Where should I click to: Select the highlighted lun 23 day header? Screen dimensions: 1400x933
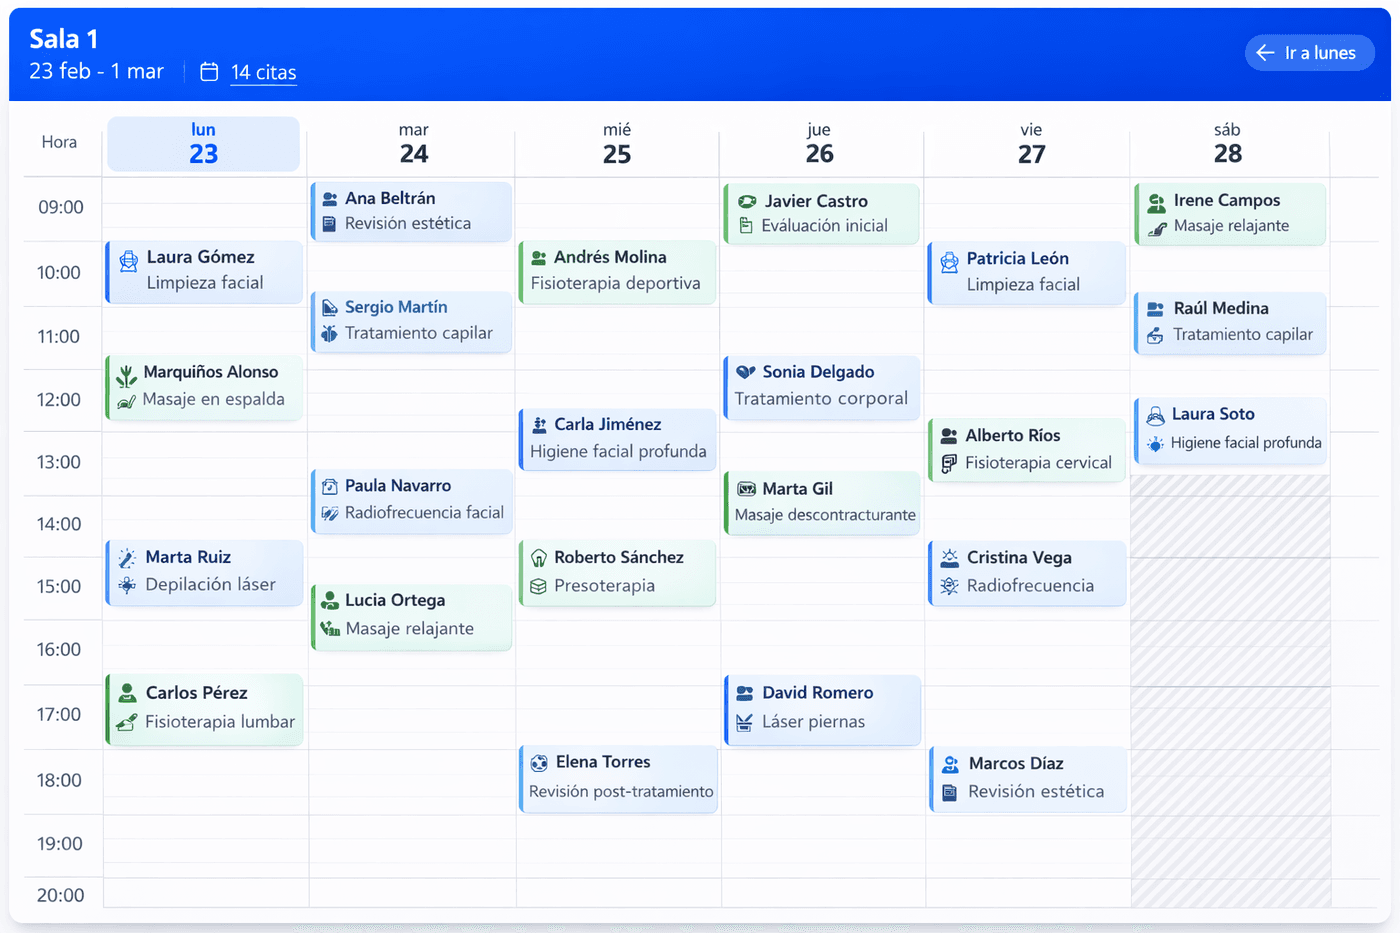coord(203,143)
